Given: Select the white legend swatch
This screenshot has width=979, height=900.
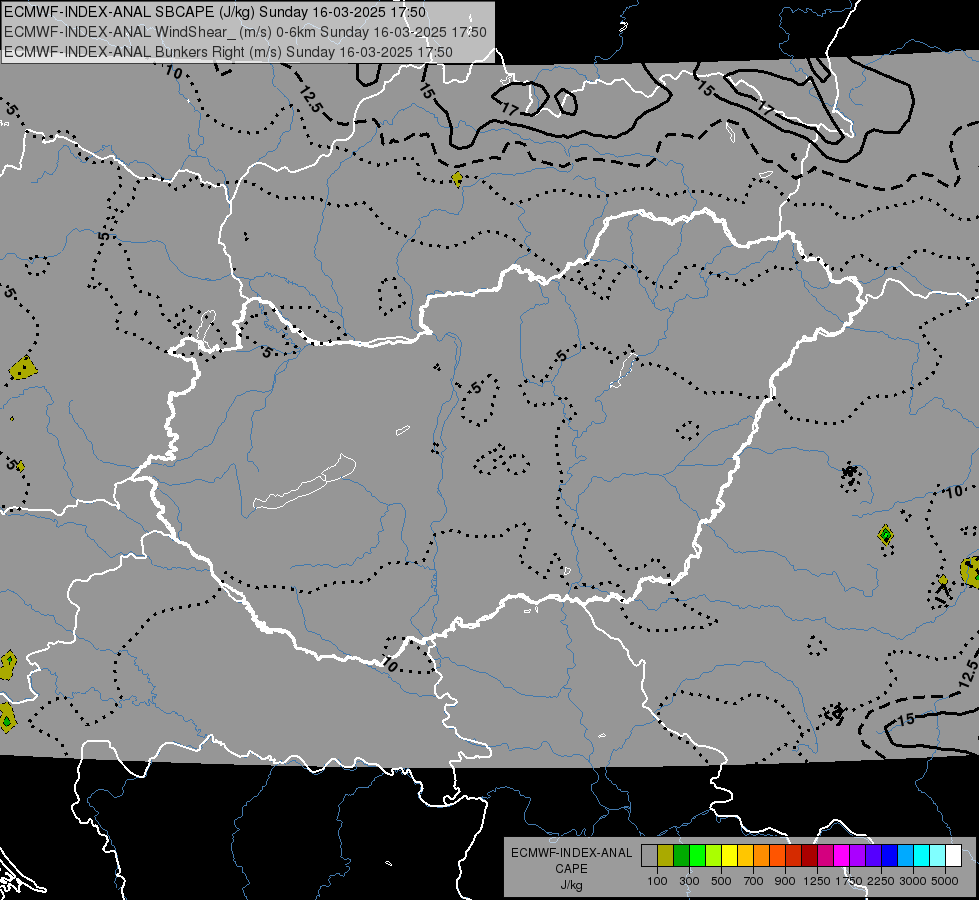Looking at the screenshot, I should pos(953,855).
